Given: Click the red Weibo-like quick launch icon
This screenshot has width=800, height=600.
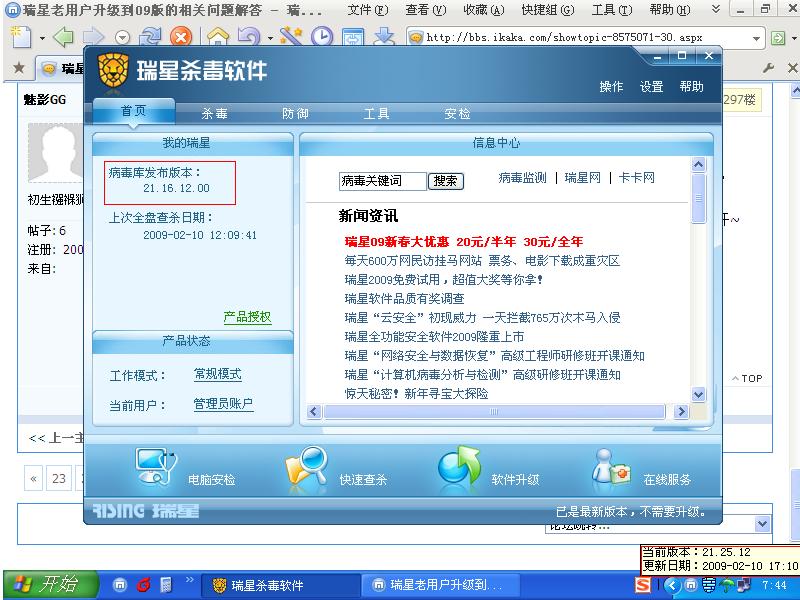Looking at the screenshot, I should [x=144, y=585].
